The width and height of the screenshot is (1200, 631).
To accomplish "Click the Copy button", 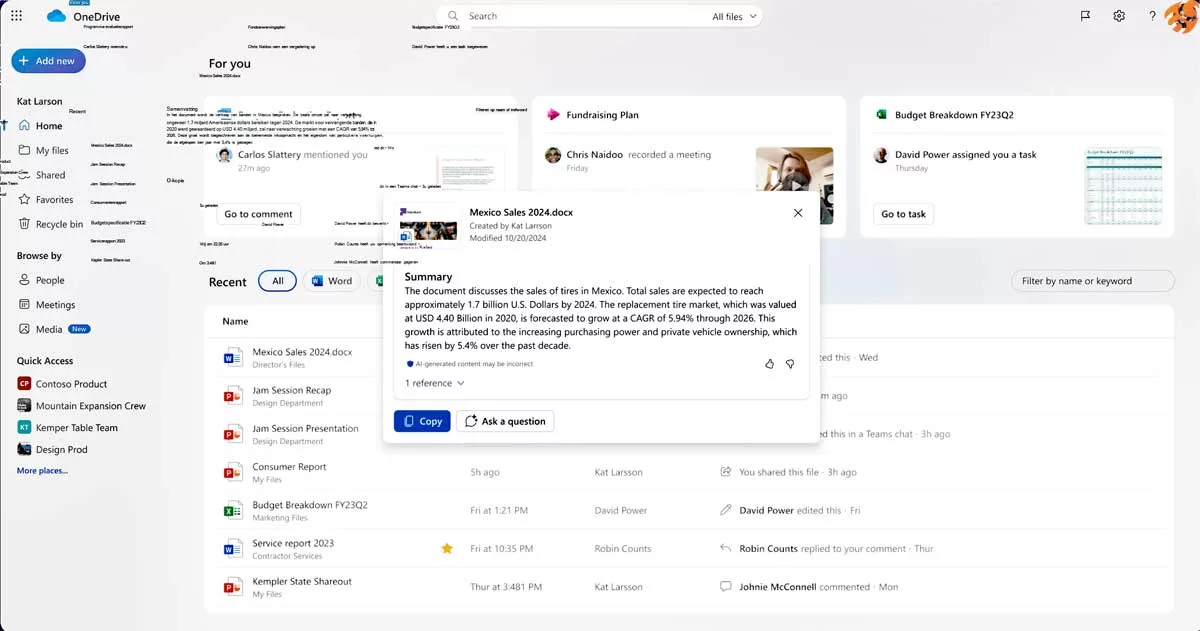I will pyautogui.click(x=421, y=421).
